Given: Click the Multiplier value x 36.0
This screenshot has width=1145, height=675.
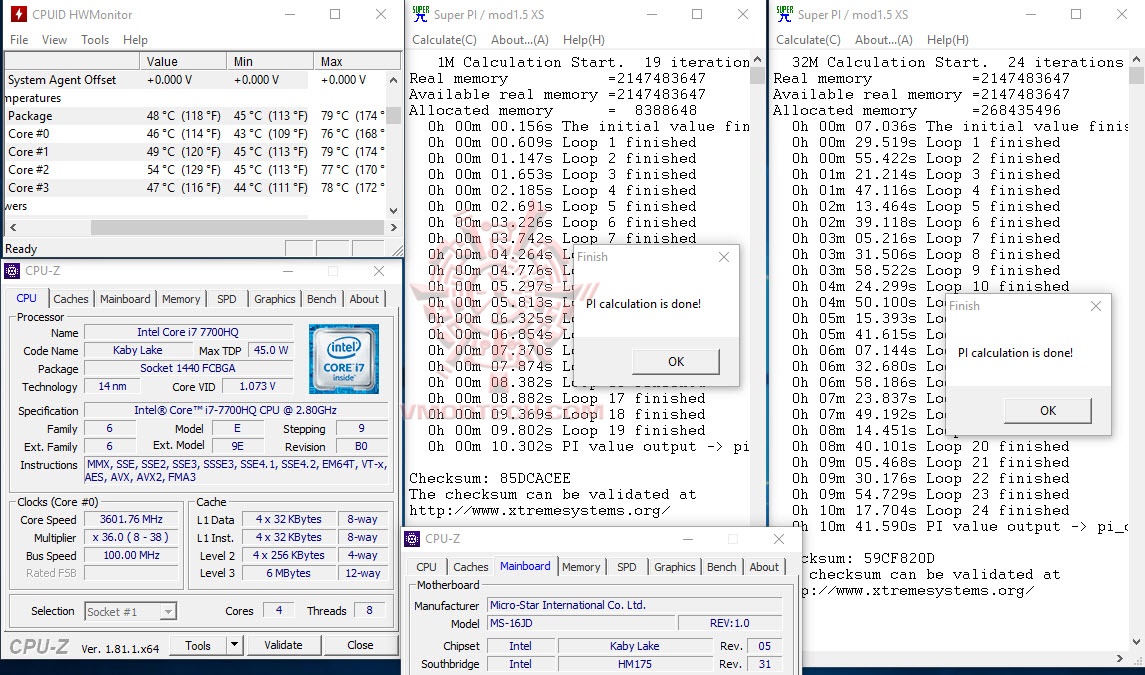Looking at the screenshot, I should click(x=131, y=538).
